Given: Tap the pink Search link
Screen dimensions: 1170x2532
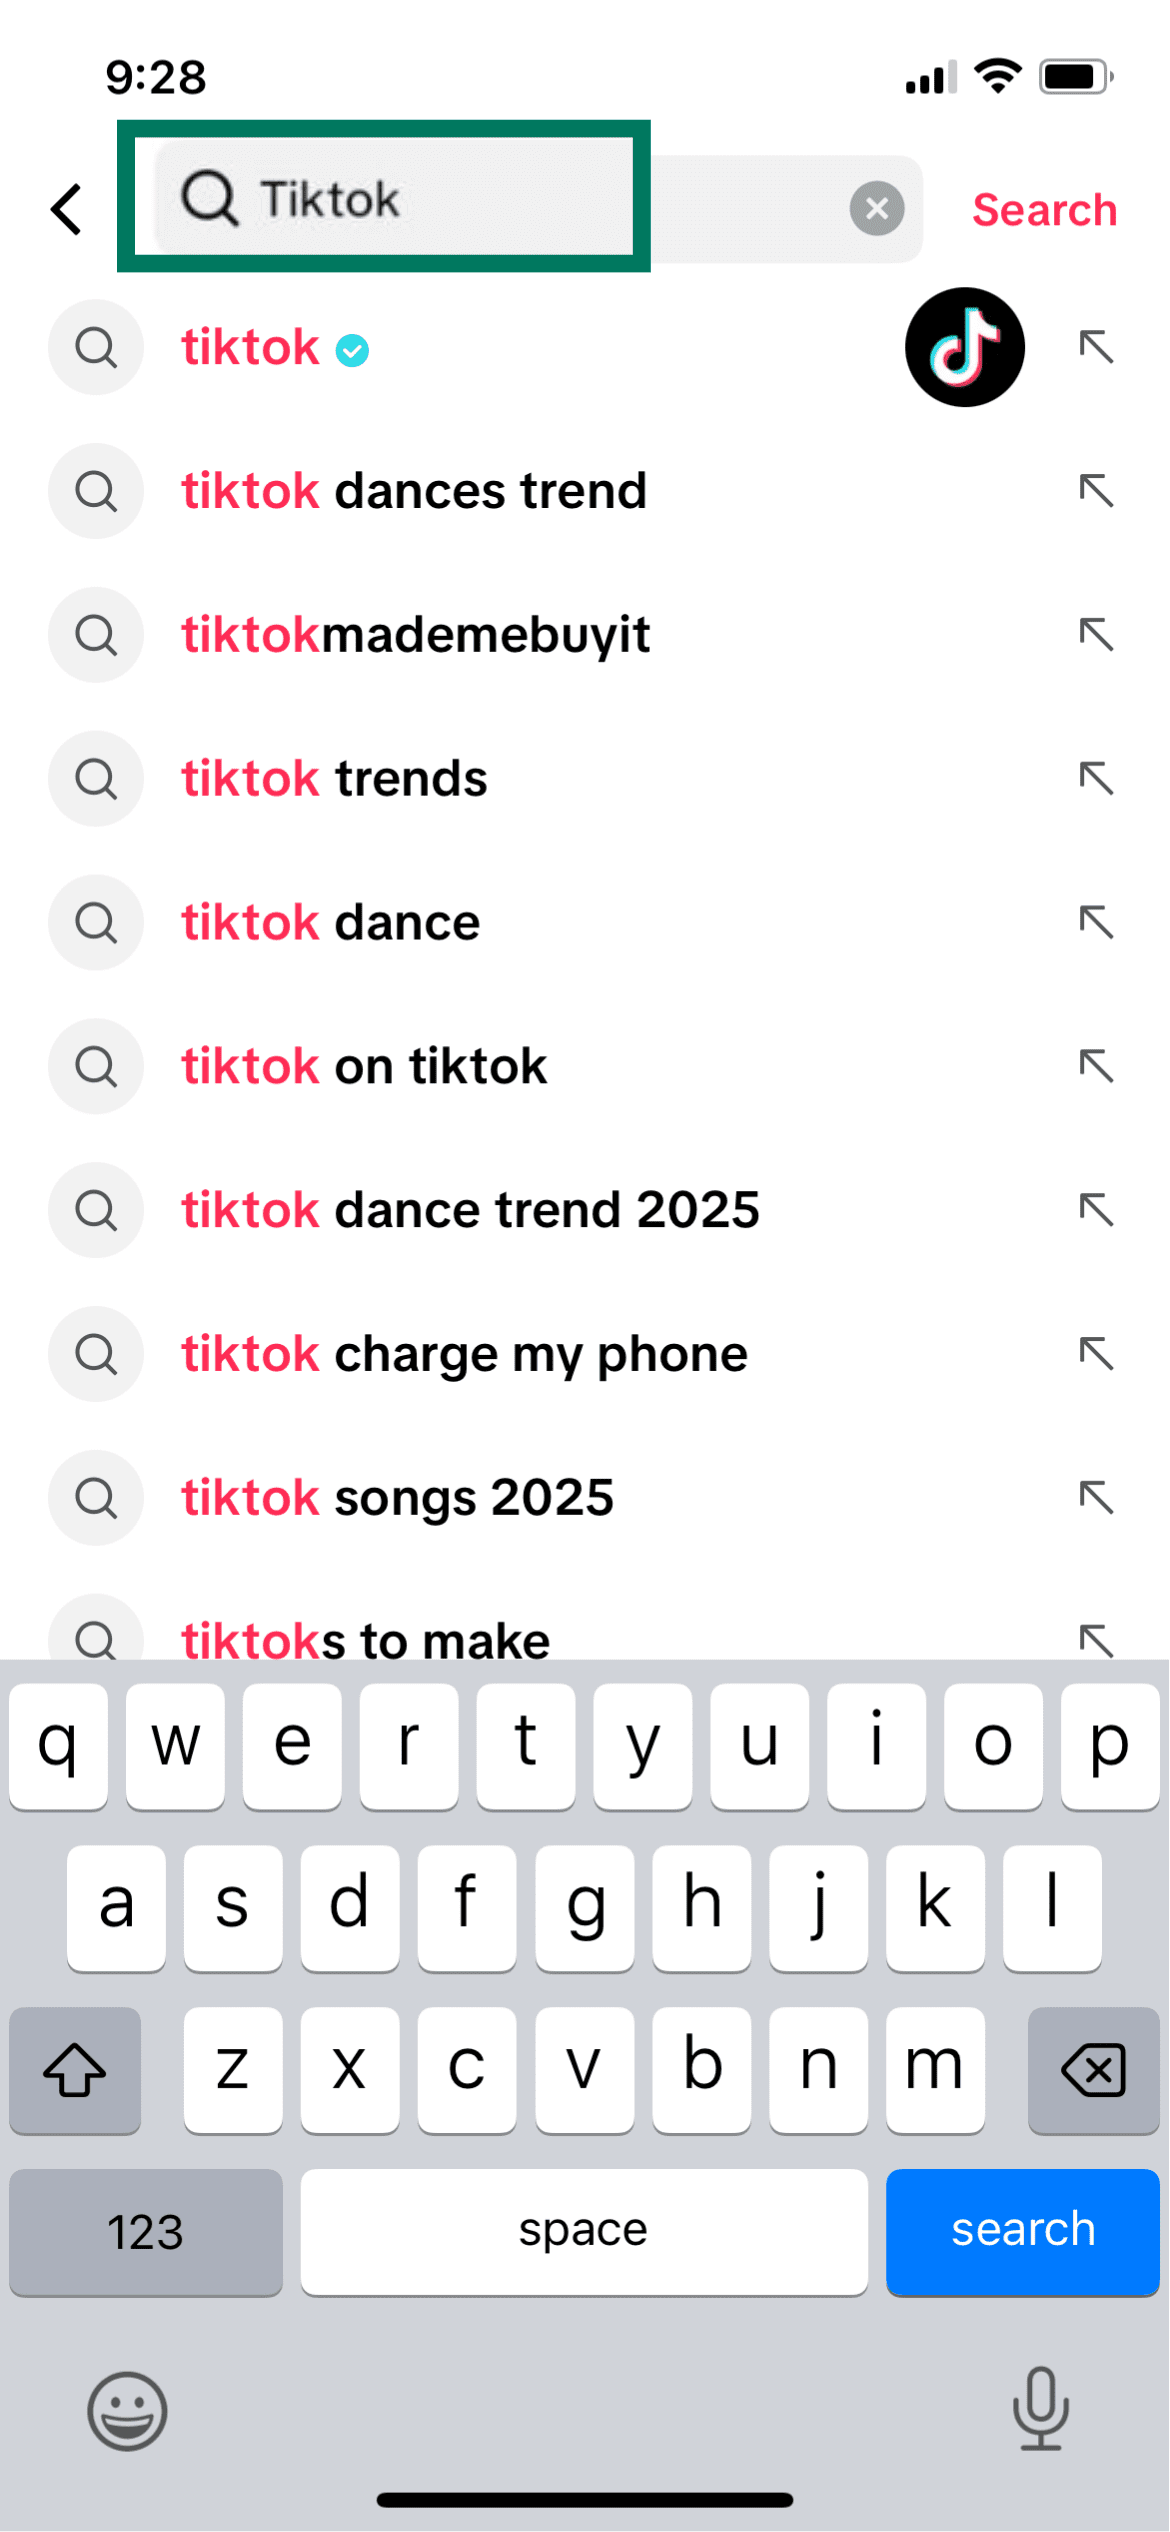Looking at the screenshot, I should point(1043,209).
